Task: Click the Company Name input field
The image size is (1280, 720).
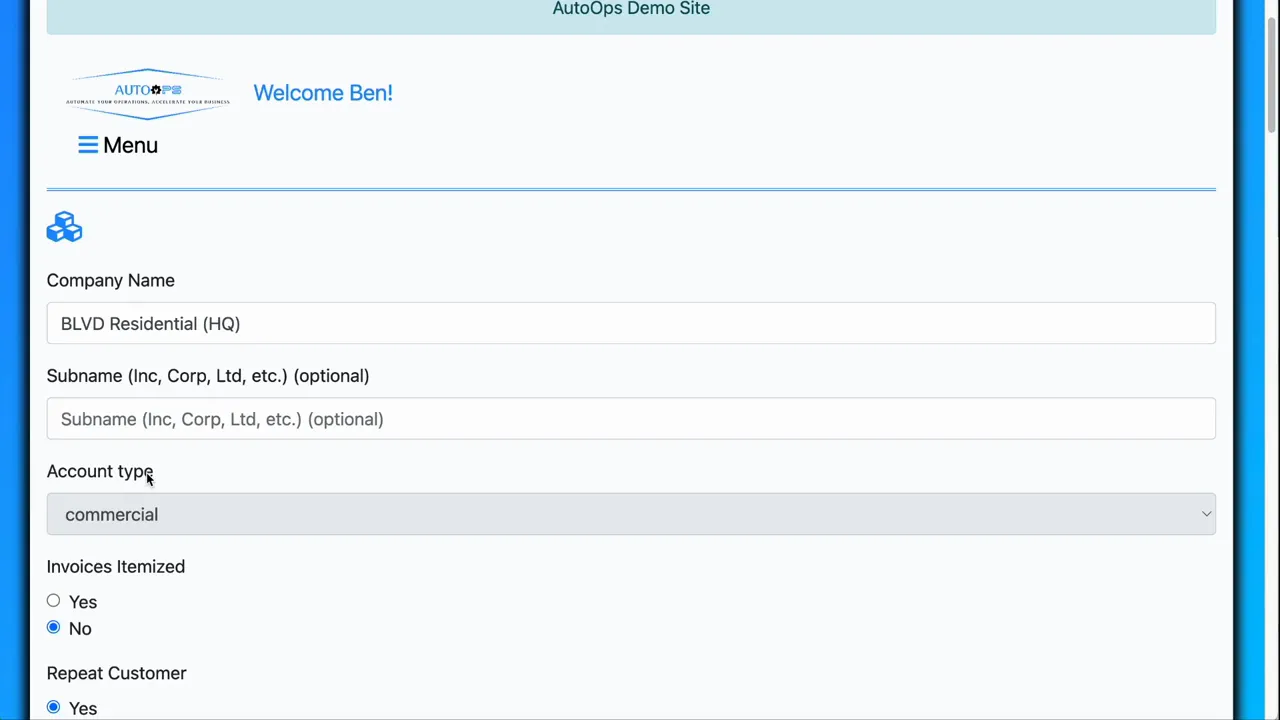Action: [630, 323]
